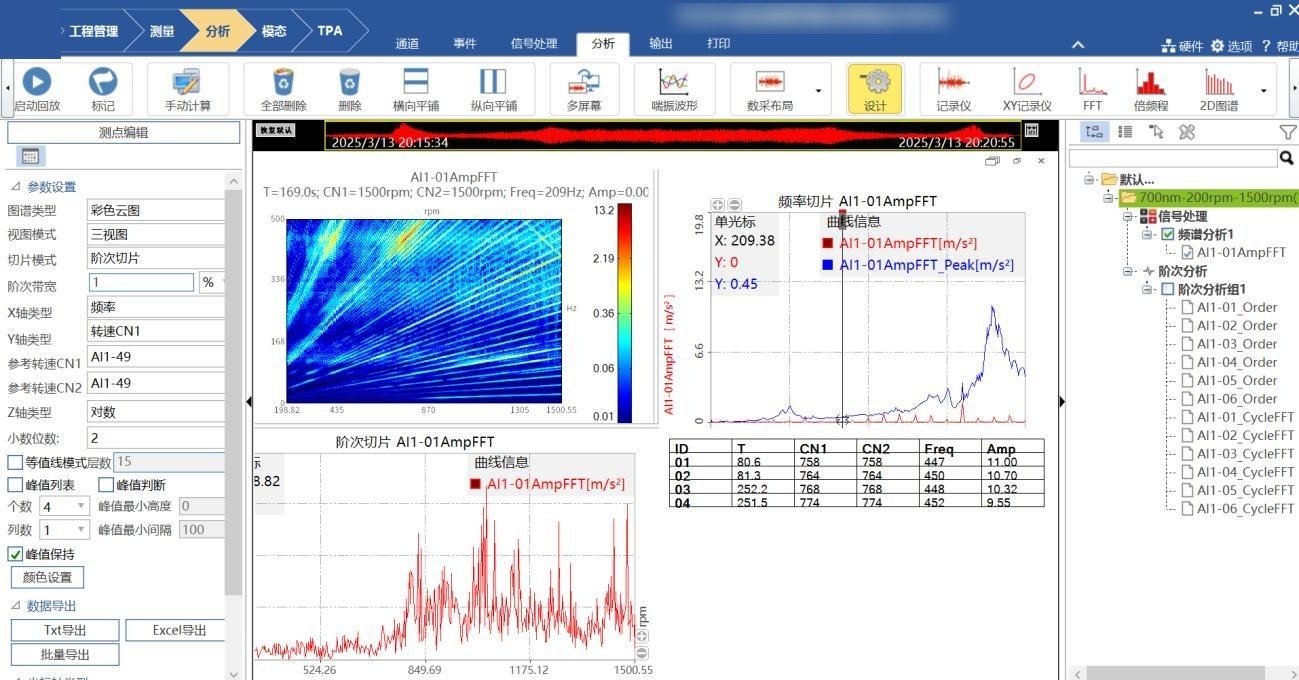Open 个数 dropdown showing 4

pos(65,507)
